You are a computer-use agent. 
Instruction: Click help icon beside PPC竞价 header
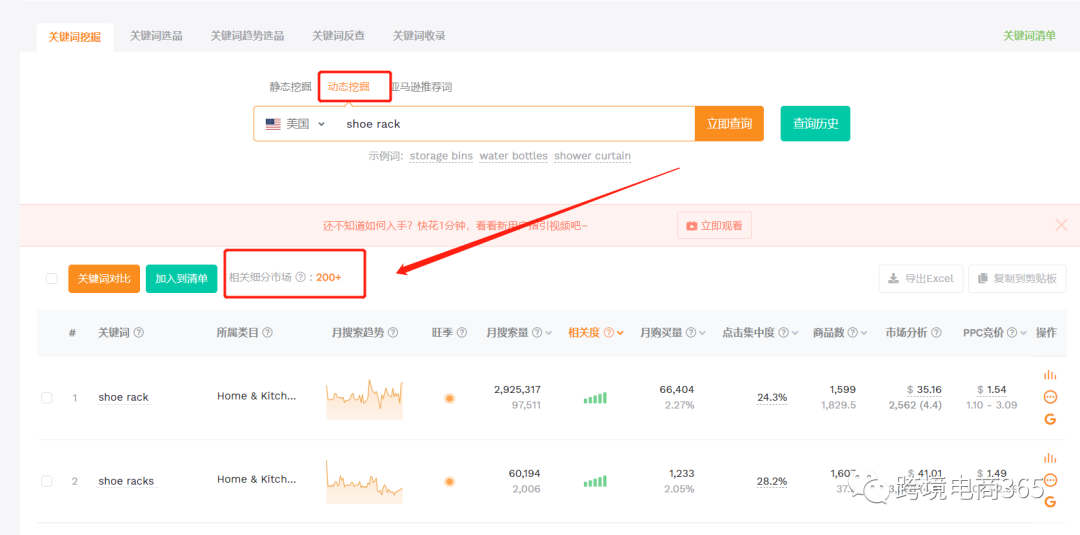(1012, 333)
